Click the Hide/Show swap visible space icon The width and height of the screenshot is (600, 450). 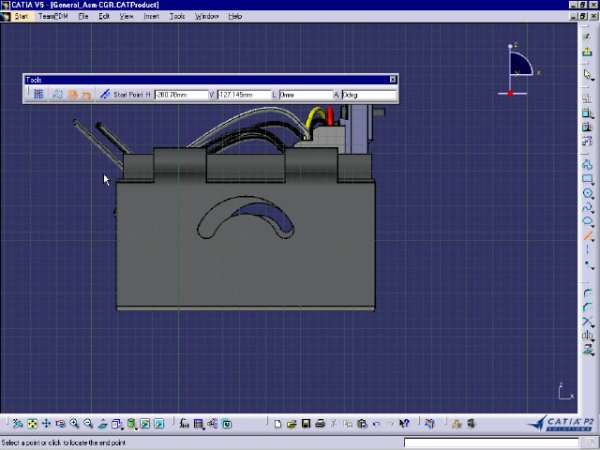[x=160, y=424]
